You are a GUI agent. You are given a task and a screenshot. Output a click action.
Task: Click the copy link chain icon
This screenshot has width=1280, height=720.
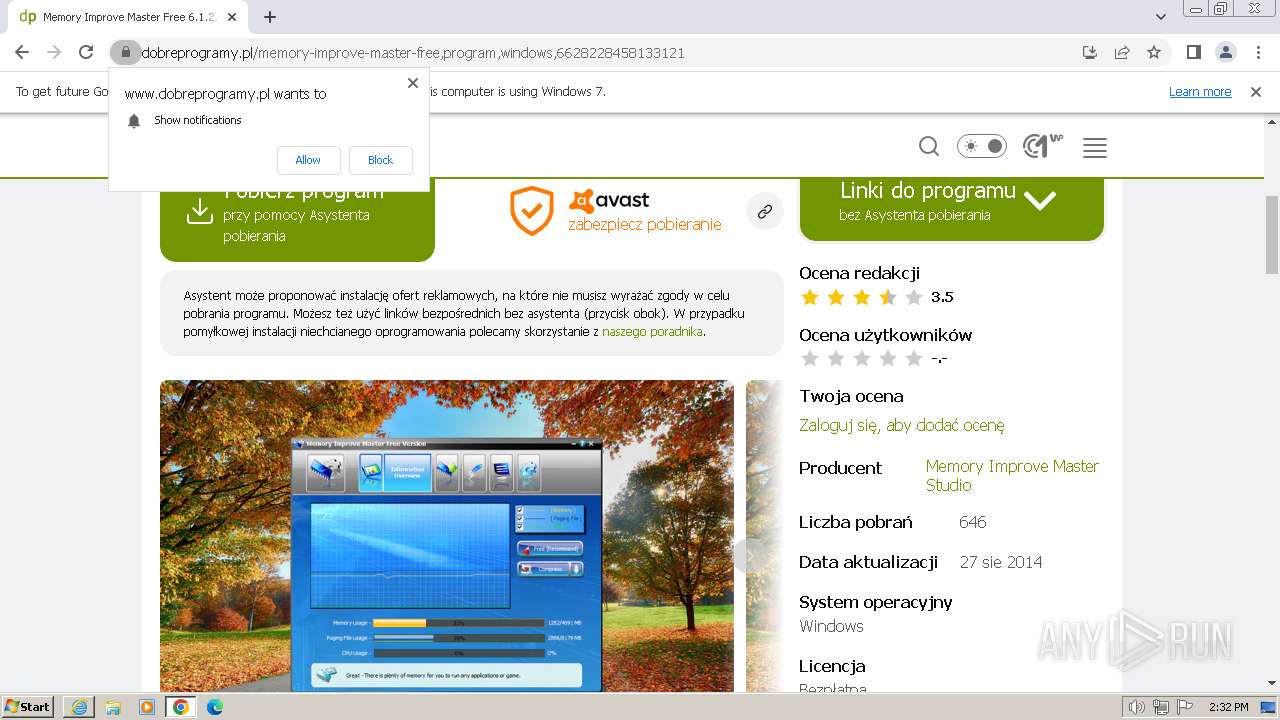click(765, 211)
